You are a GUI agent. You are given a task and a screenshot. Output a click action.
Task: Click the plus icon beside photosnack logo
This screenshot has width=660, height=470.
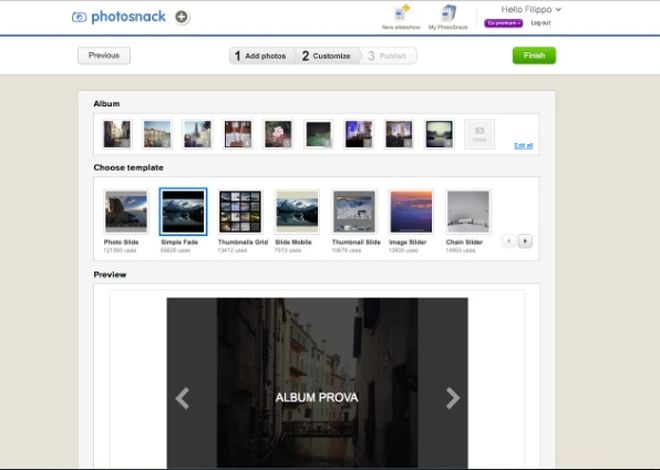181,17
